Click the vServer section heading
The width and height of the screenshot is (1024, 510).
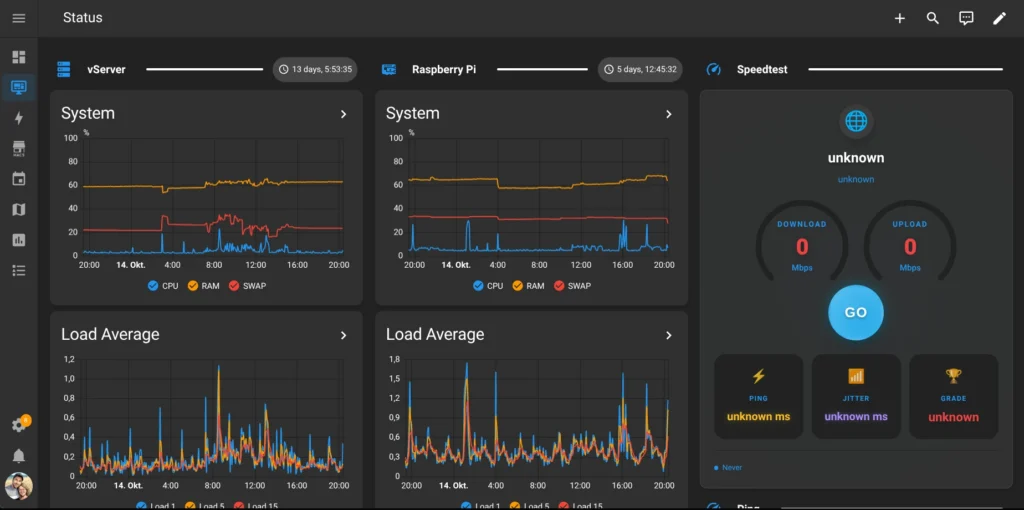106,69
